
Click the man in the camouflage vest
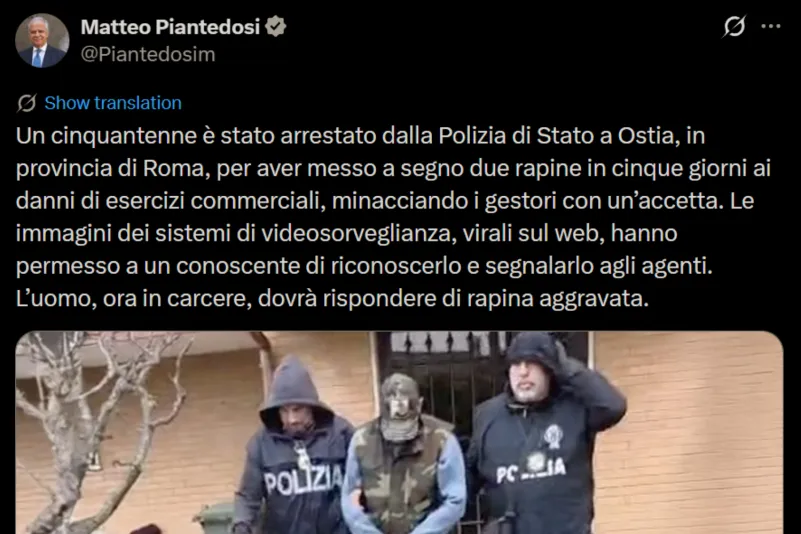coord(404,455)
